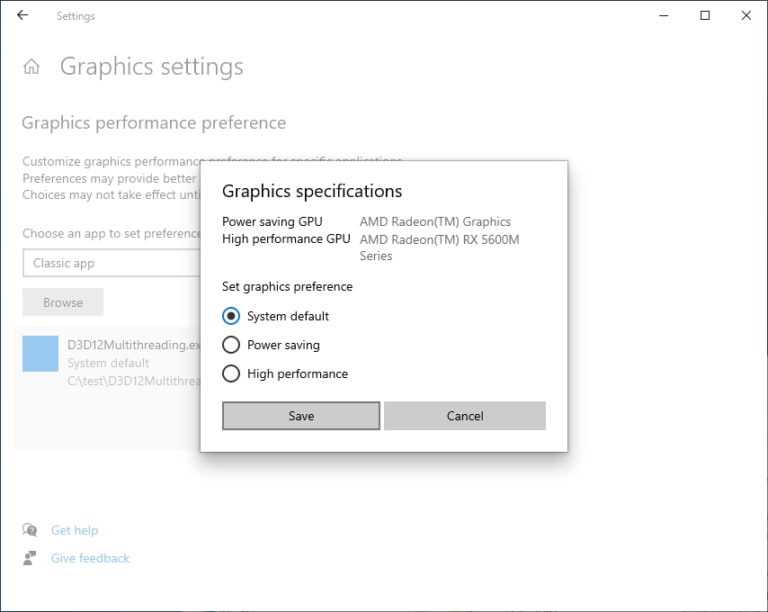The height and width of the screenshot is (612, 768).
Task: Go to Settings home via house icon
Action: (x=32, y=67)
